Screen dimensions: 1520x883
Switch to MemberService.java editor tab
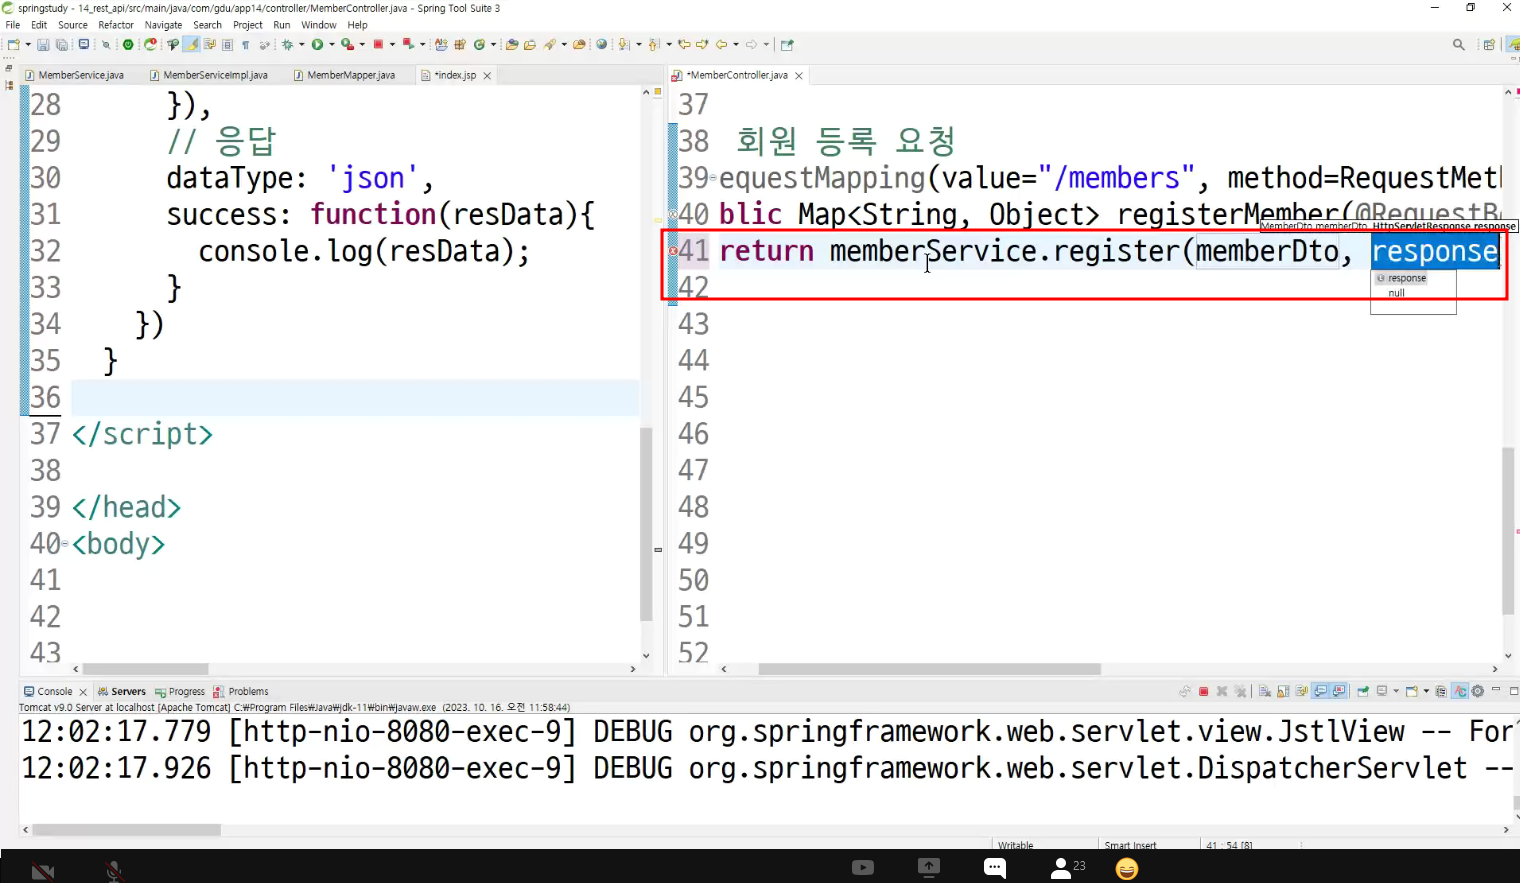click(75, 75)
